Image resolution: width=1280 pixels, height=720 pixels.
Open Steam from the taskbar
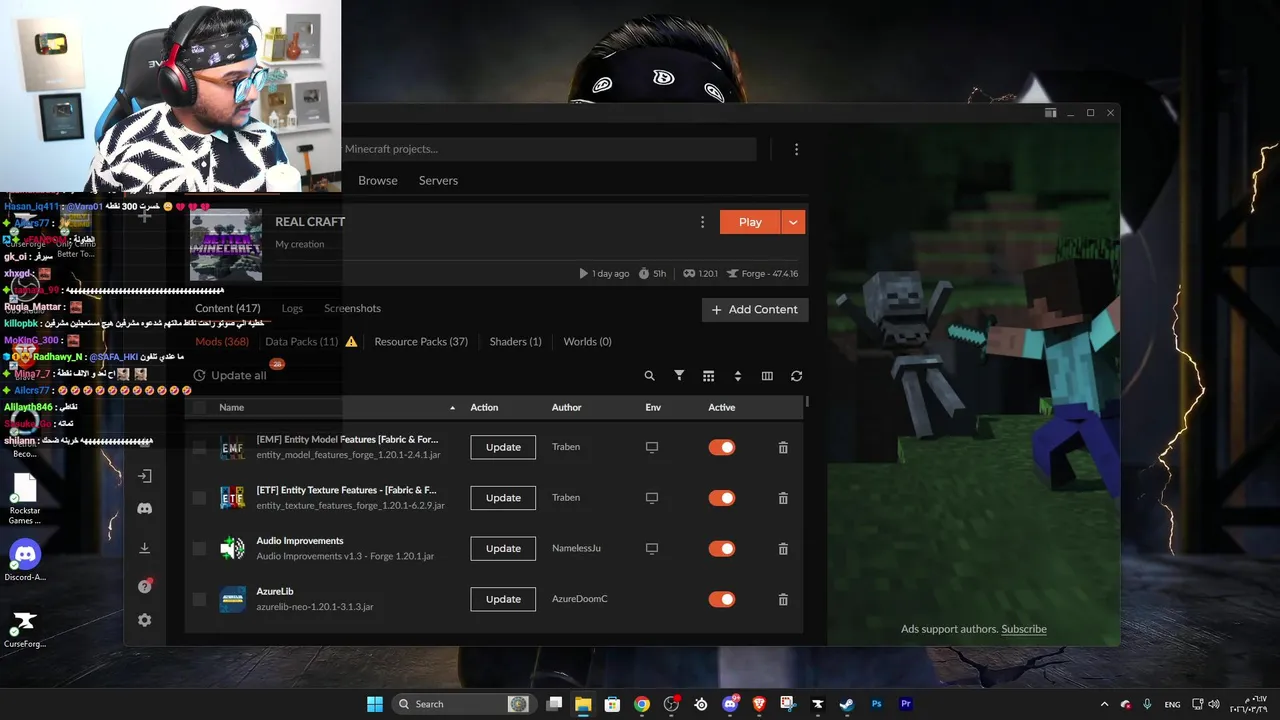(846, 704)
